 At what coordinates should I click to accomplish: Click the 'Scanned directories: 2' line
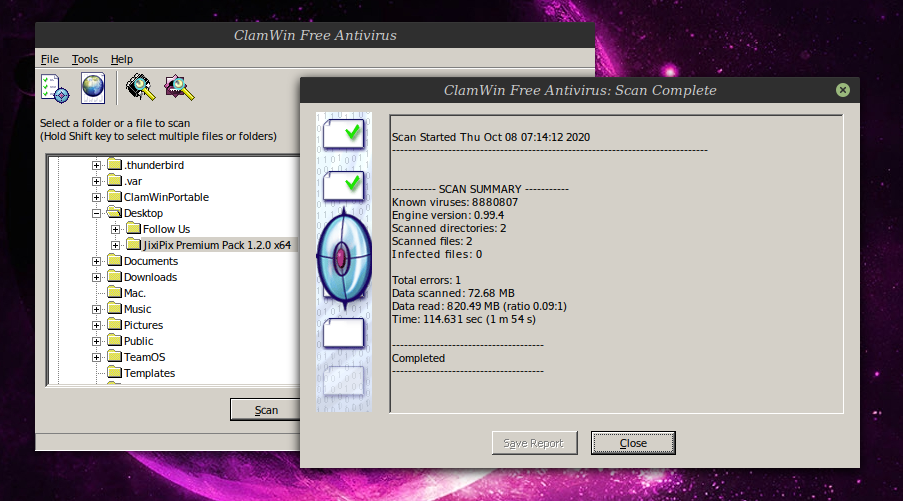point(449,228)
